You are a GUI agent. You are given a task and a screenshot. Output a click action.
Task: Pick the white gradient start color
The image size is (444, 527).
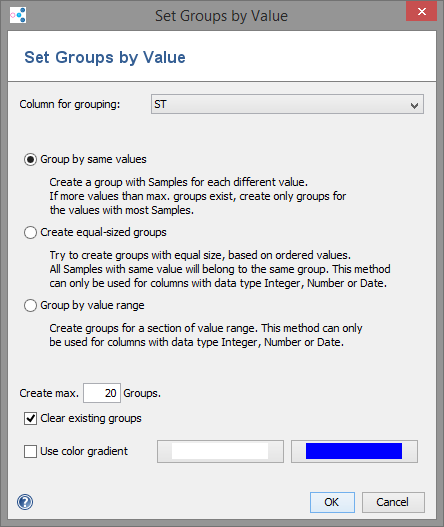pos(220,451)
